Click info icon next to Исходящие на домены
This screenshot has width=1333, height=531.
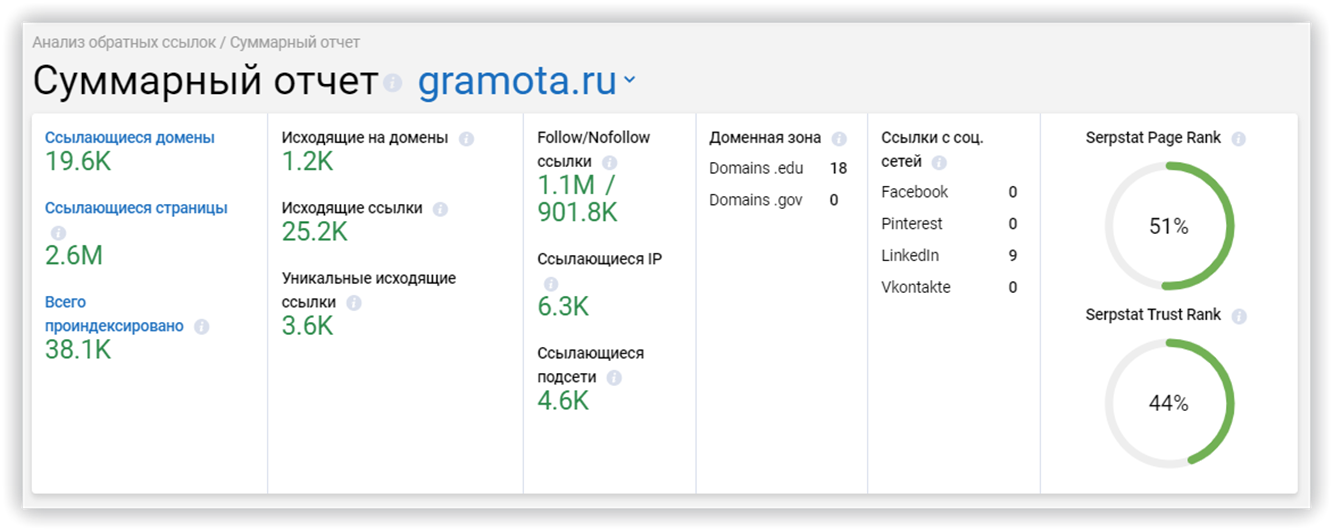click(x=466, y=139)
